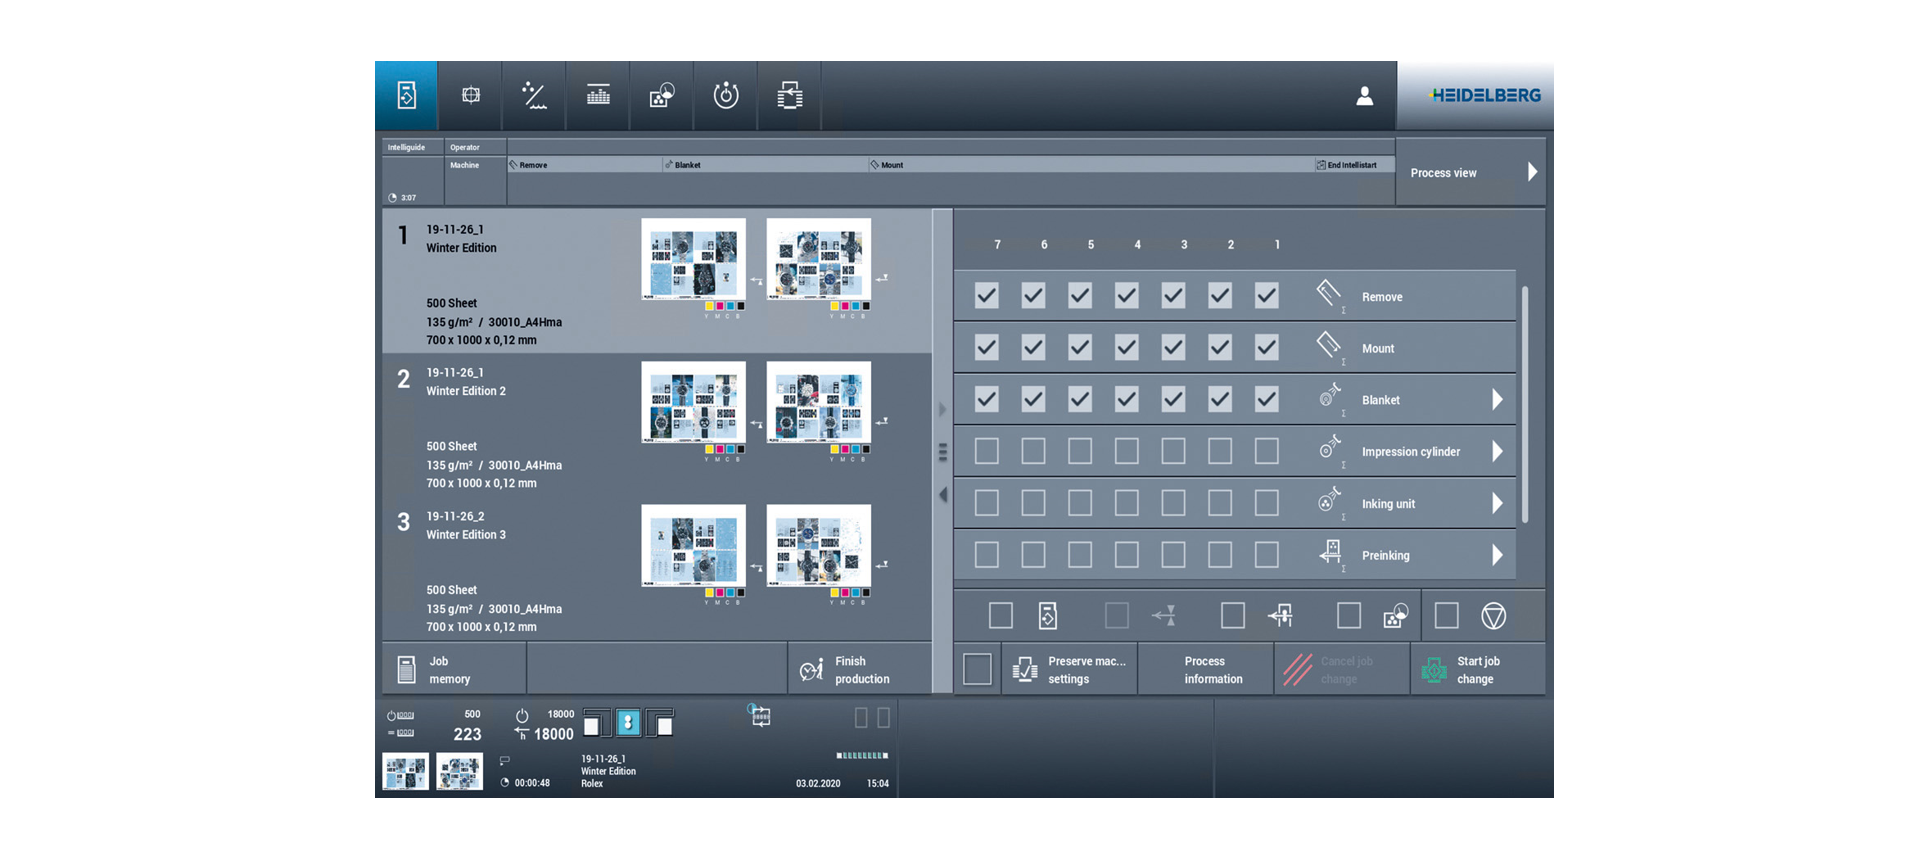
Task: Click the stopwatch timer icon in top toolbar
Action: pyautogui.click(x=726, y=96)
